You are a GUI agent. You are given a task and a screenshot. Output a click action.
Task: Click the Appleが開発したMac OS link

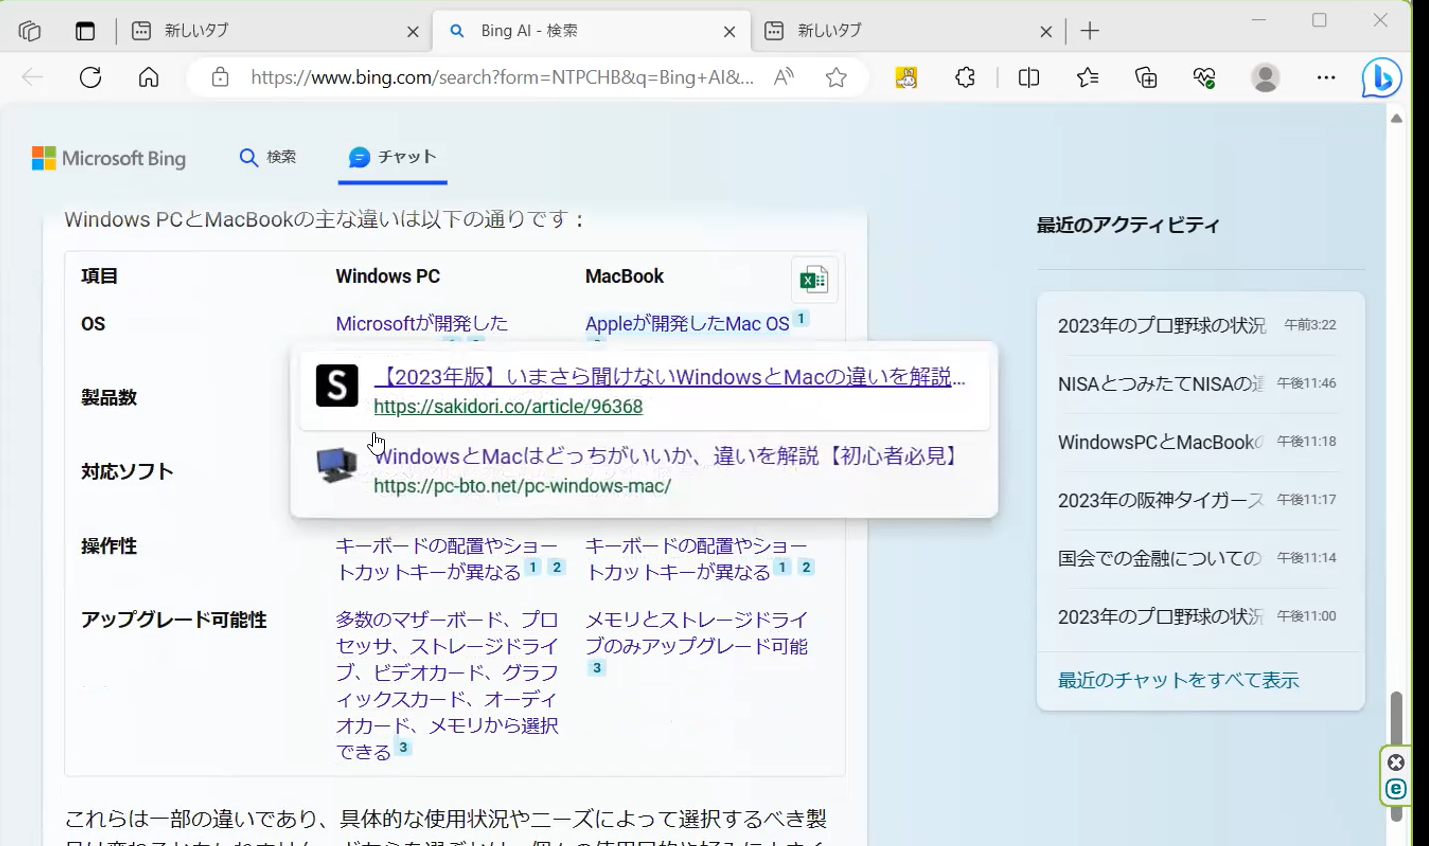click(687, 324)
